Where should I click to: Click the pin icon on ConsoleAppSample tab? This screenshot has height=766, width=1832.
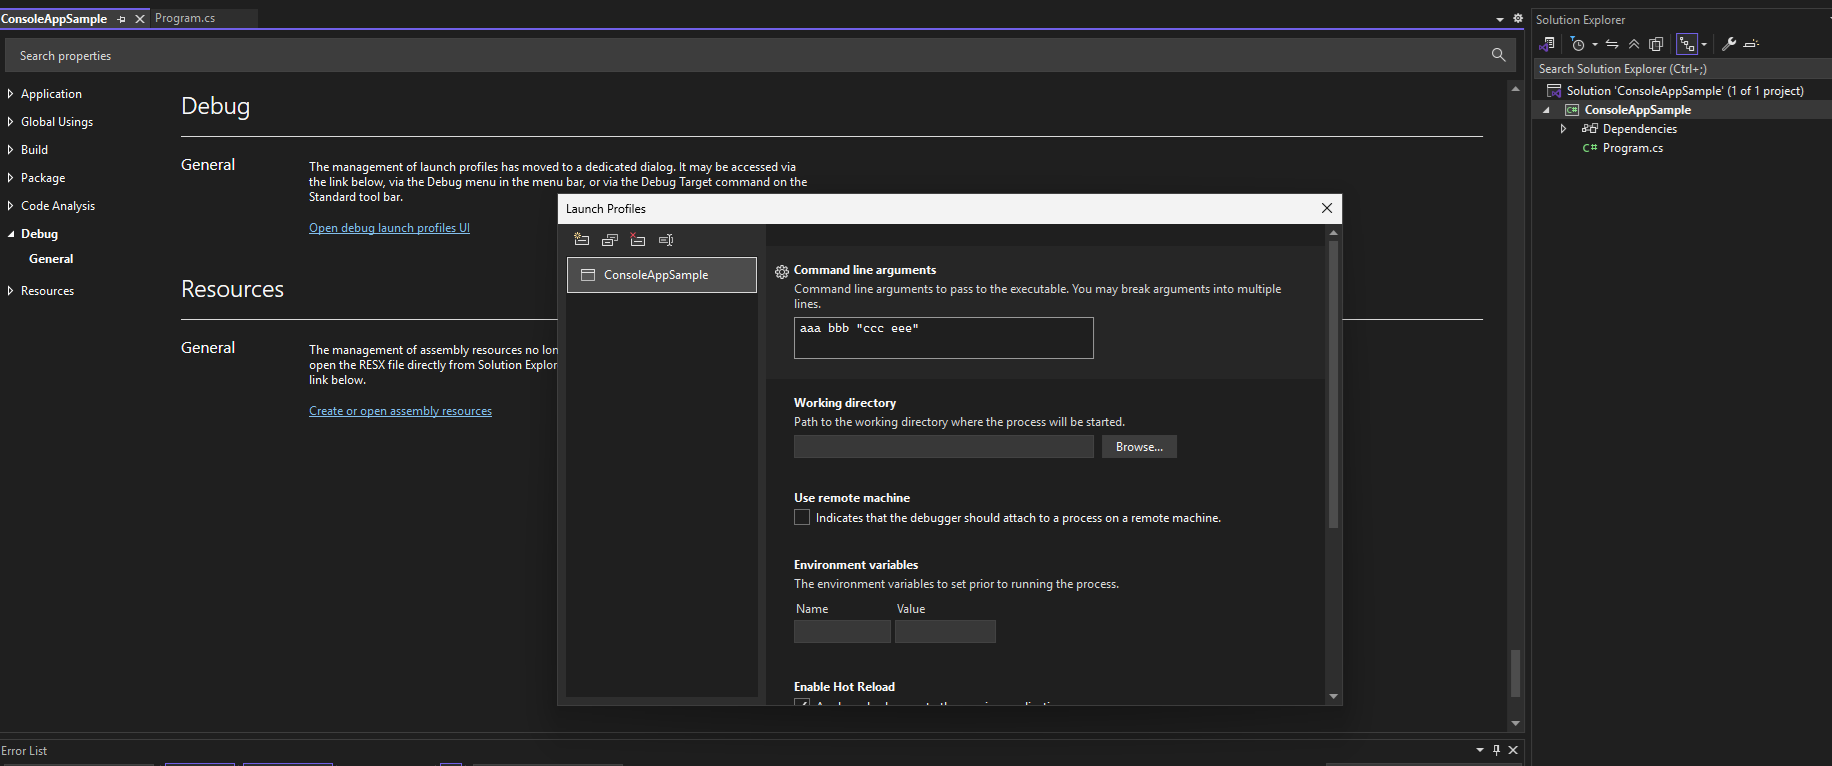coord(122,19)
